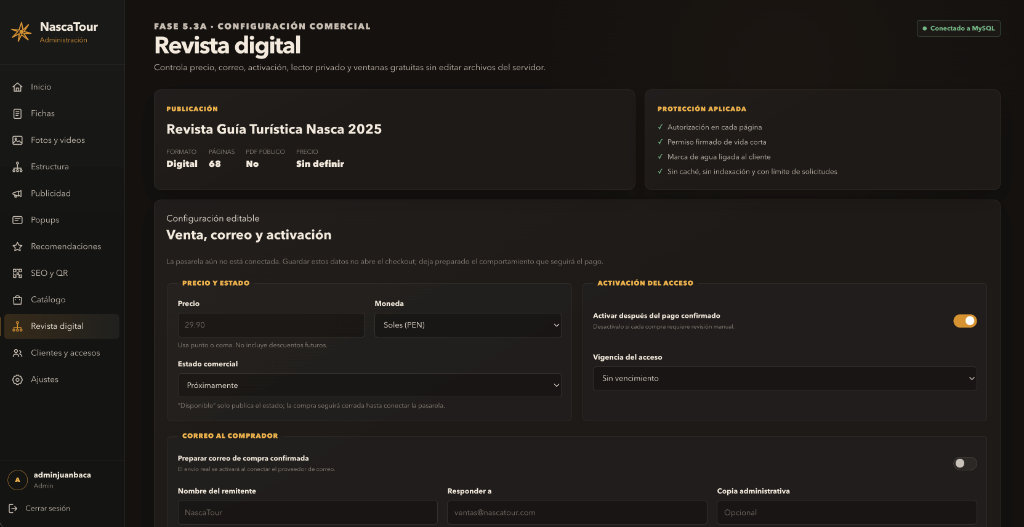Image resolution: width=1024 pixels, height=527 pixels.
Task: Click the Clientes y accesos people icon
Action: coord(18,353)
